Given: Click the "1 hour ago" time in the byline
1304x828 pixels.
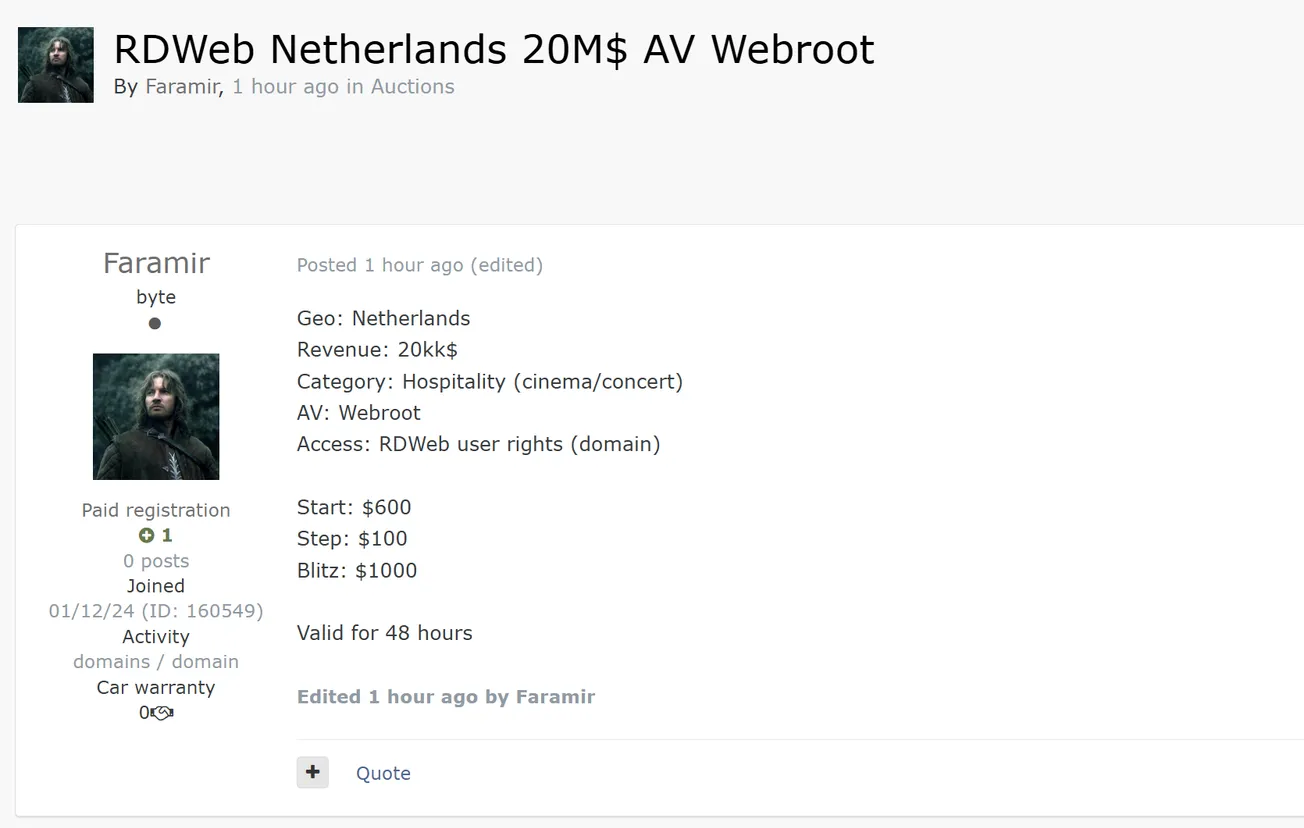Looking at the screenshot, I should [x=285, y=86].
